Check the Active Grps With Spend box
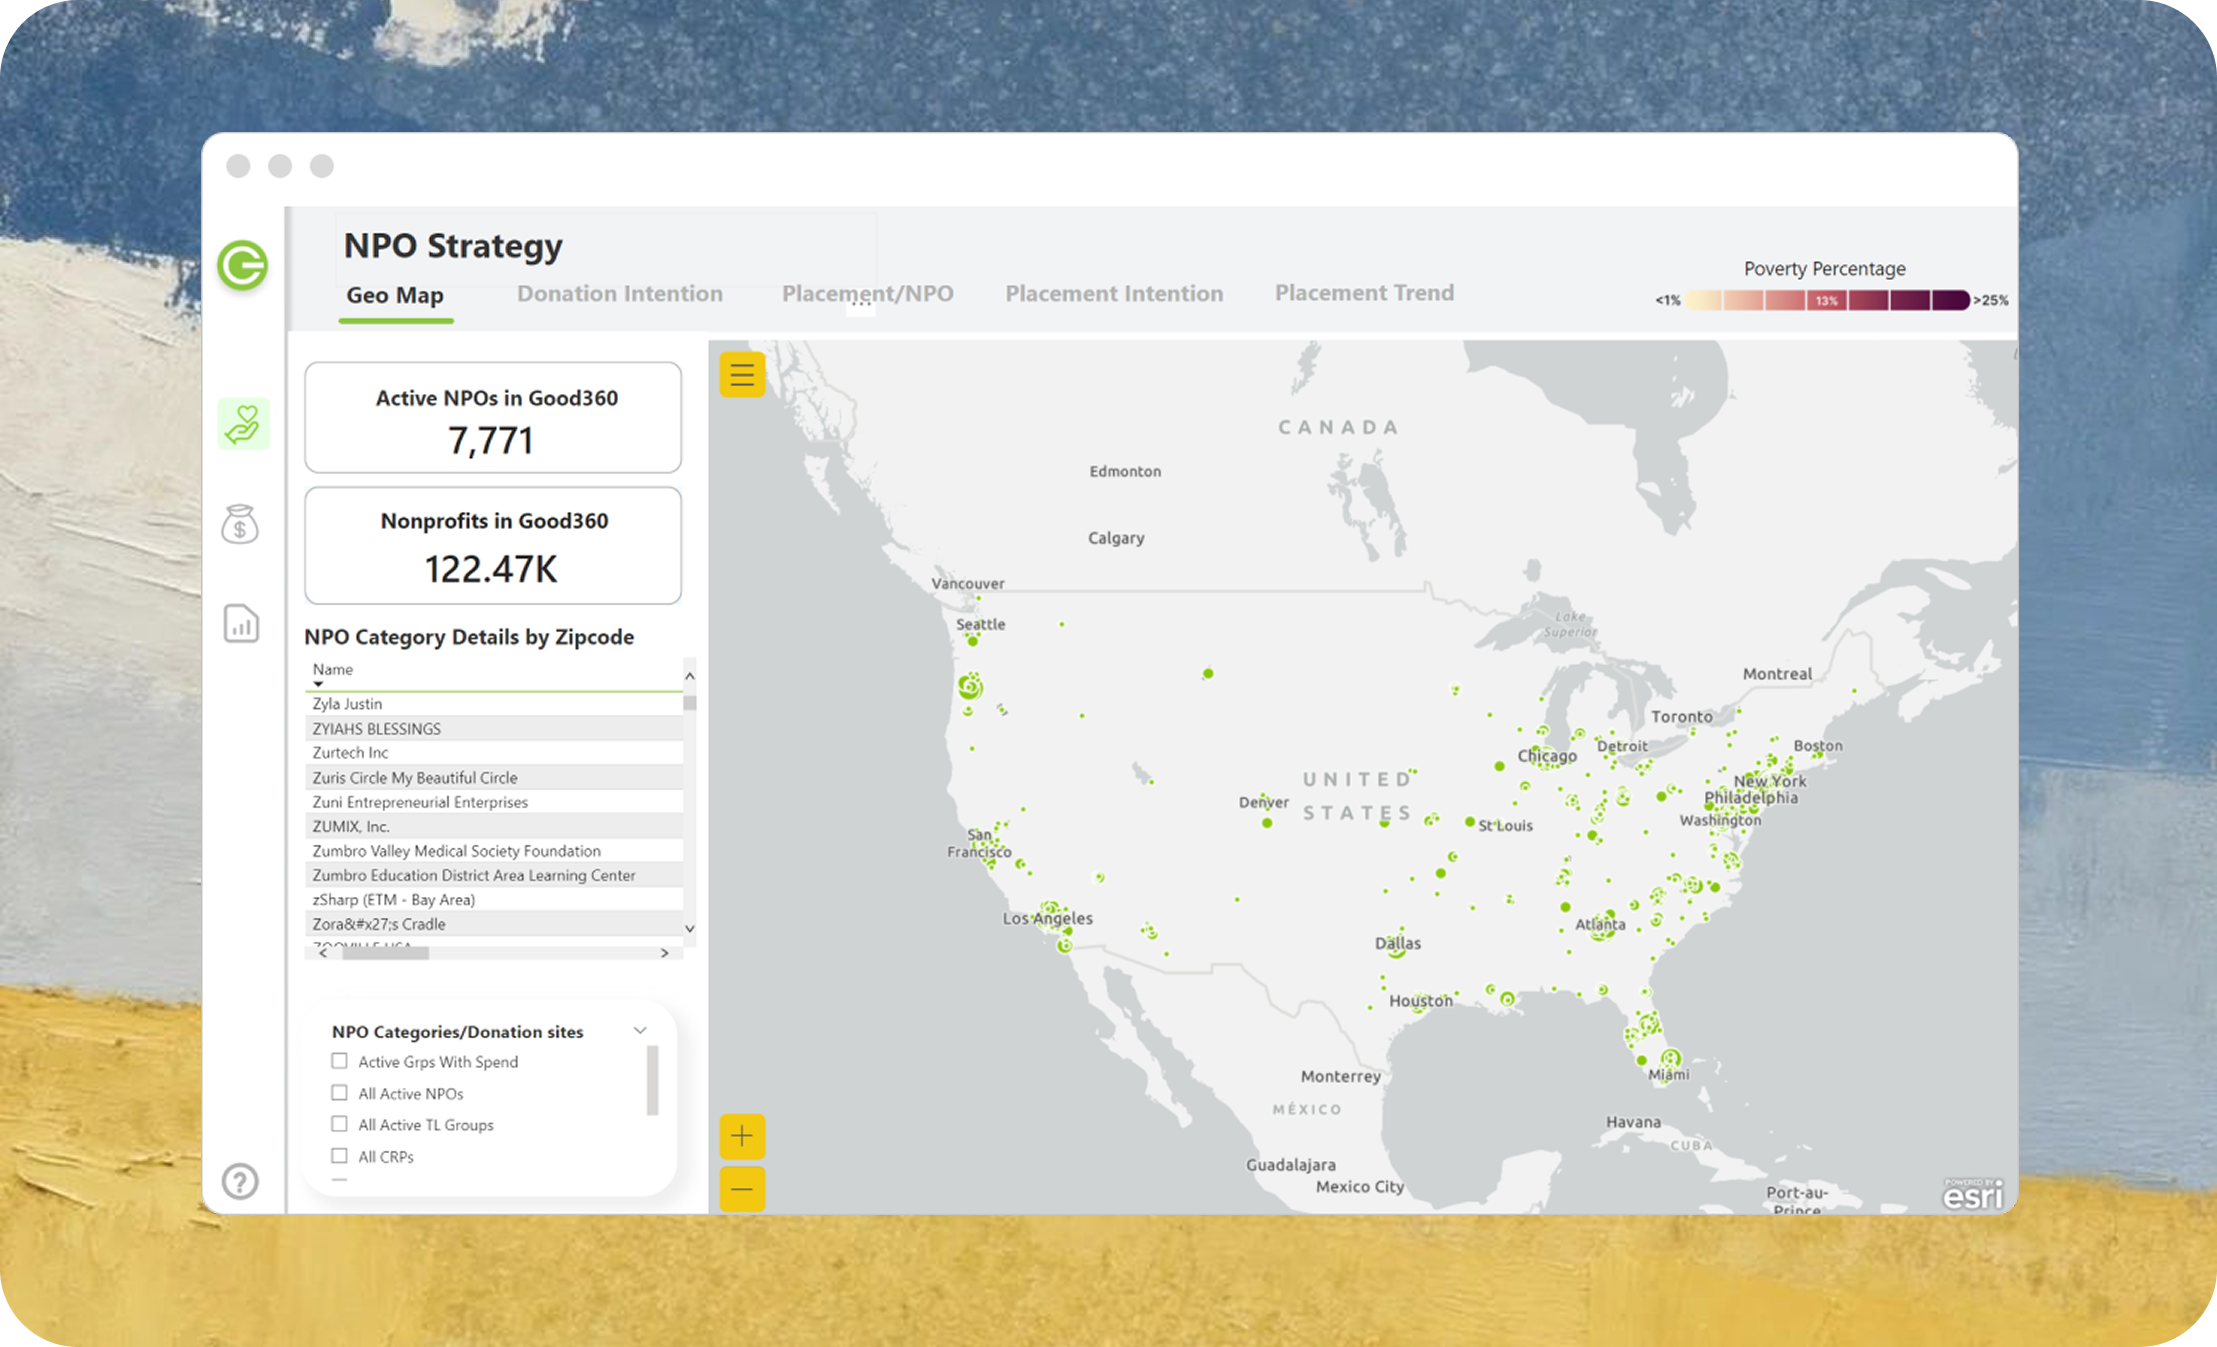Viewport: 2217px width, 1347px height. [x=340, y=1061]
